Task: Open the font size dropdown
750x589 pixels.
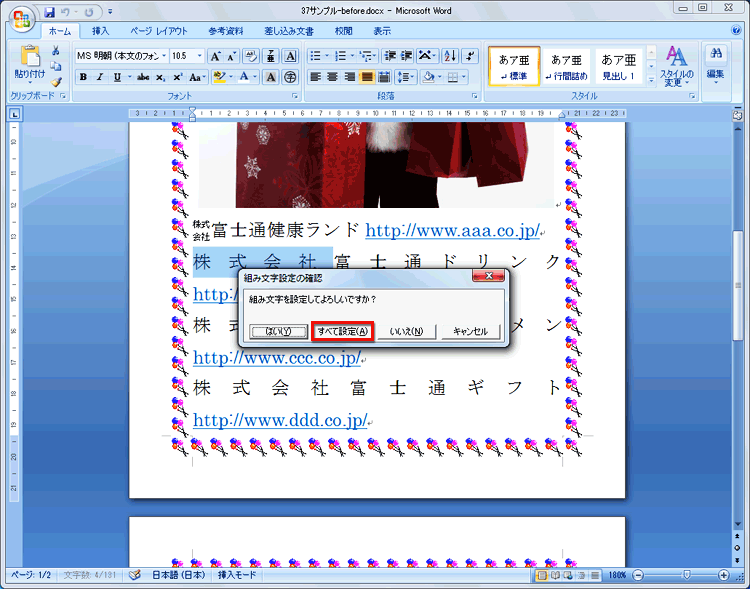Action: pos(200,56)
